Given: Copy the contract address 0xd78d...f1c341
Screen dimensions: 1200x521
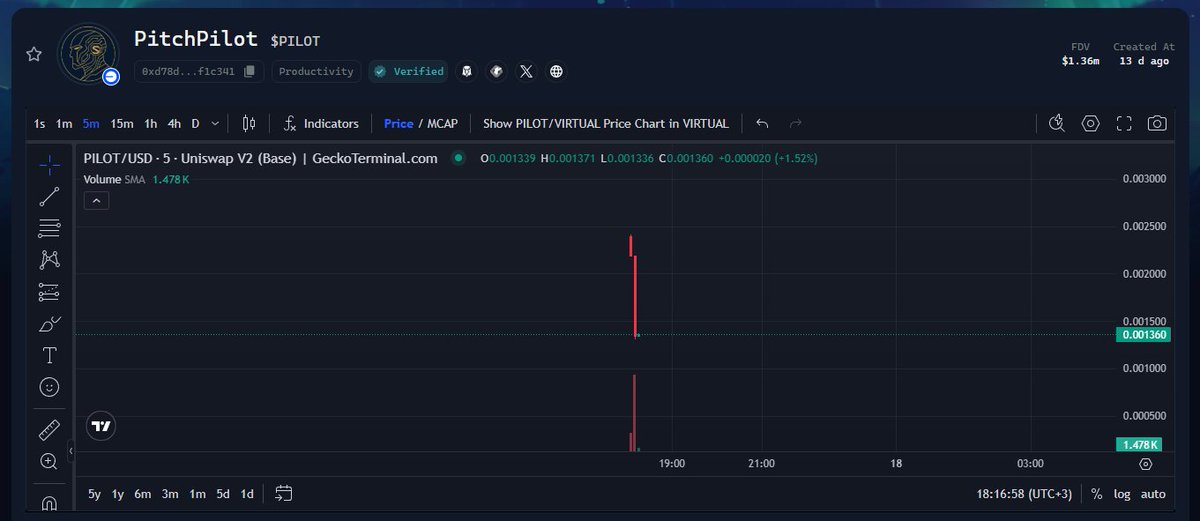Looking at the screenshot, I should [250, 71].
